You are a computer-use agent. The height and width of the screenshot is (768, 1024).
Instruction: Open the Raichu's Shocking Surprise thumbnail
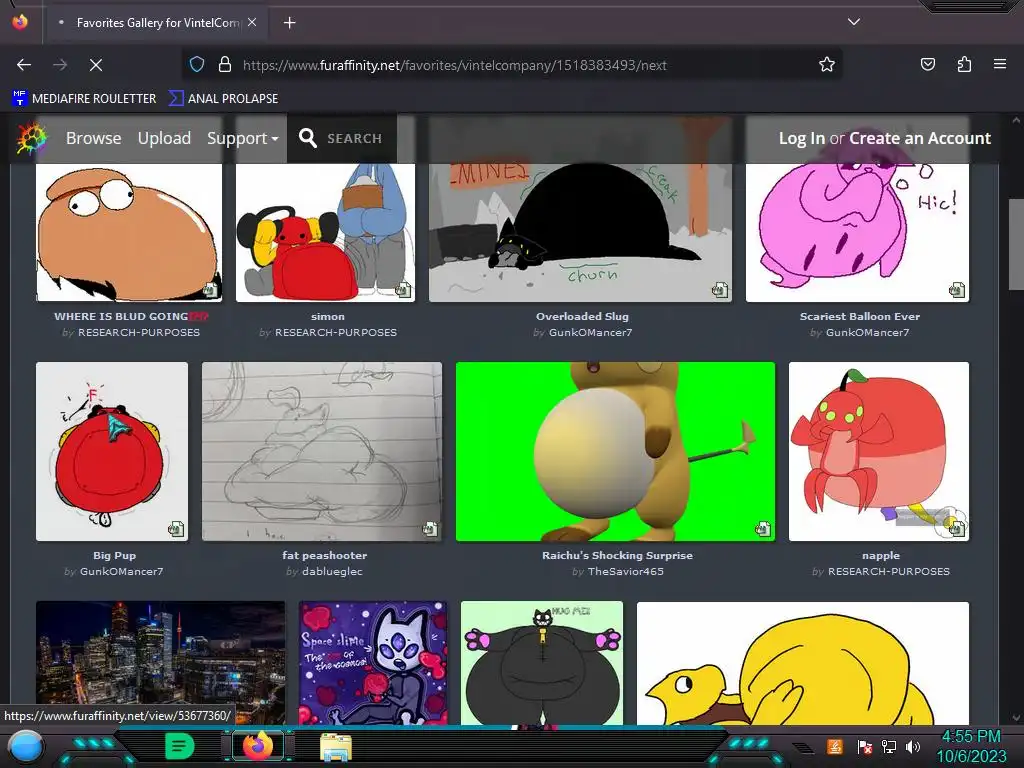[615, 451]
